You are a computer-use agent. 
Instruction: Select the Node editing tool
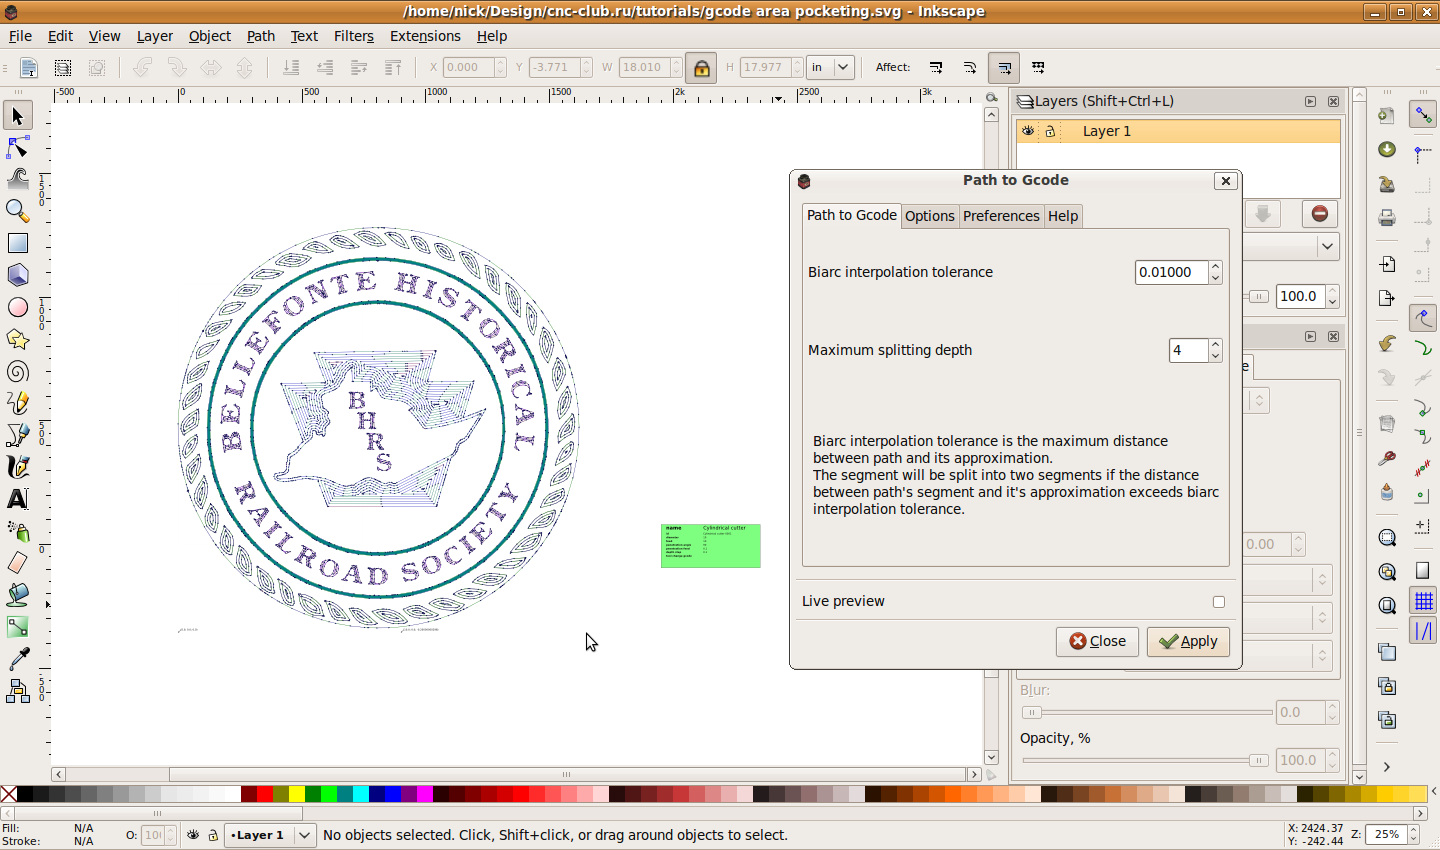point(17,148)
